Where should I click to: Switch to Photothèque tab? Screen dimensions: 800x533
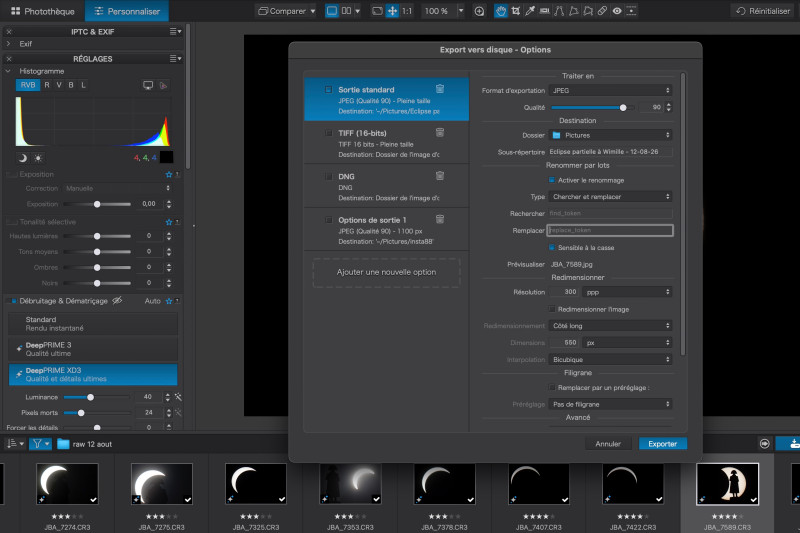42,11
